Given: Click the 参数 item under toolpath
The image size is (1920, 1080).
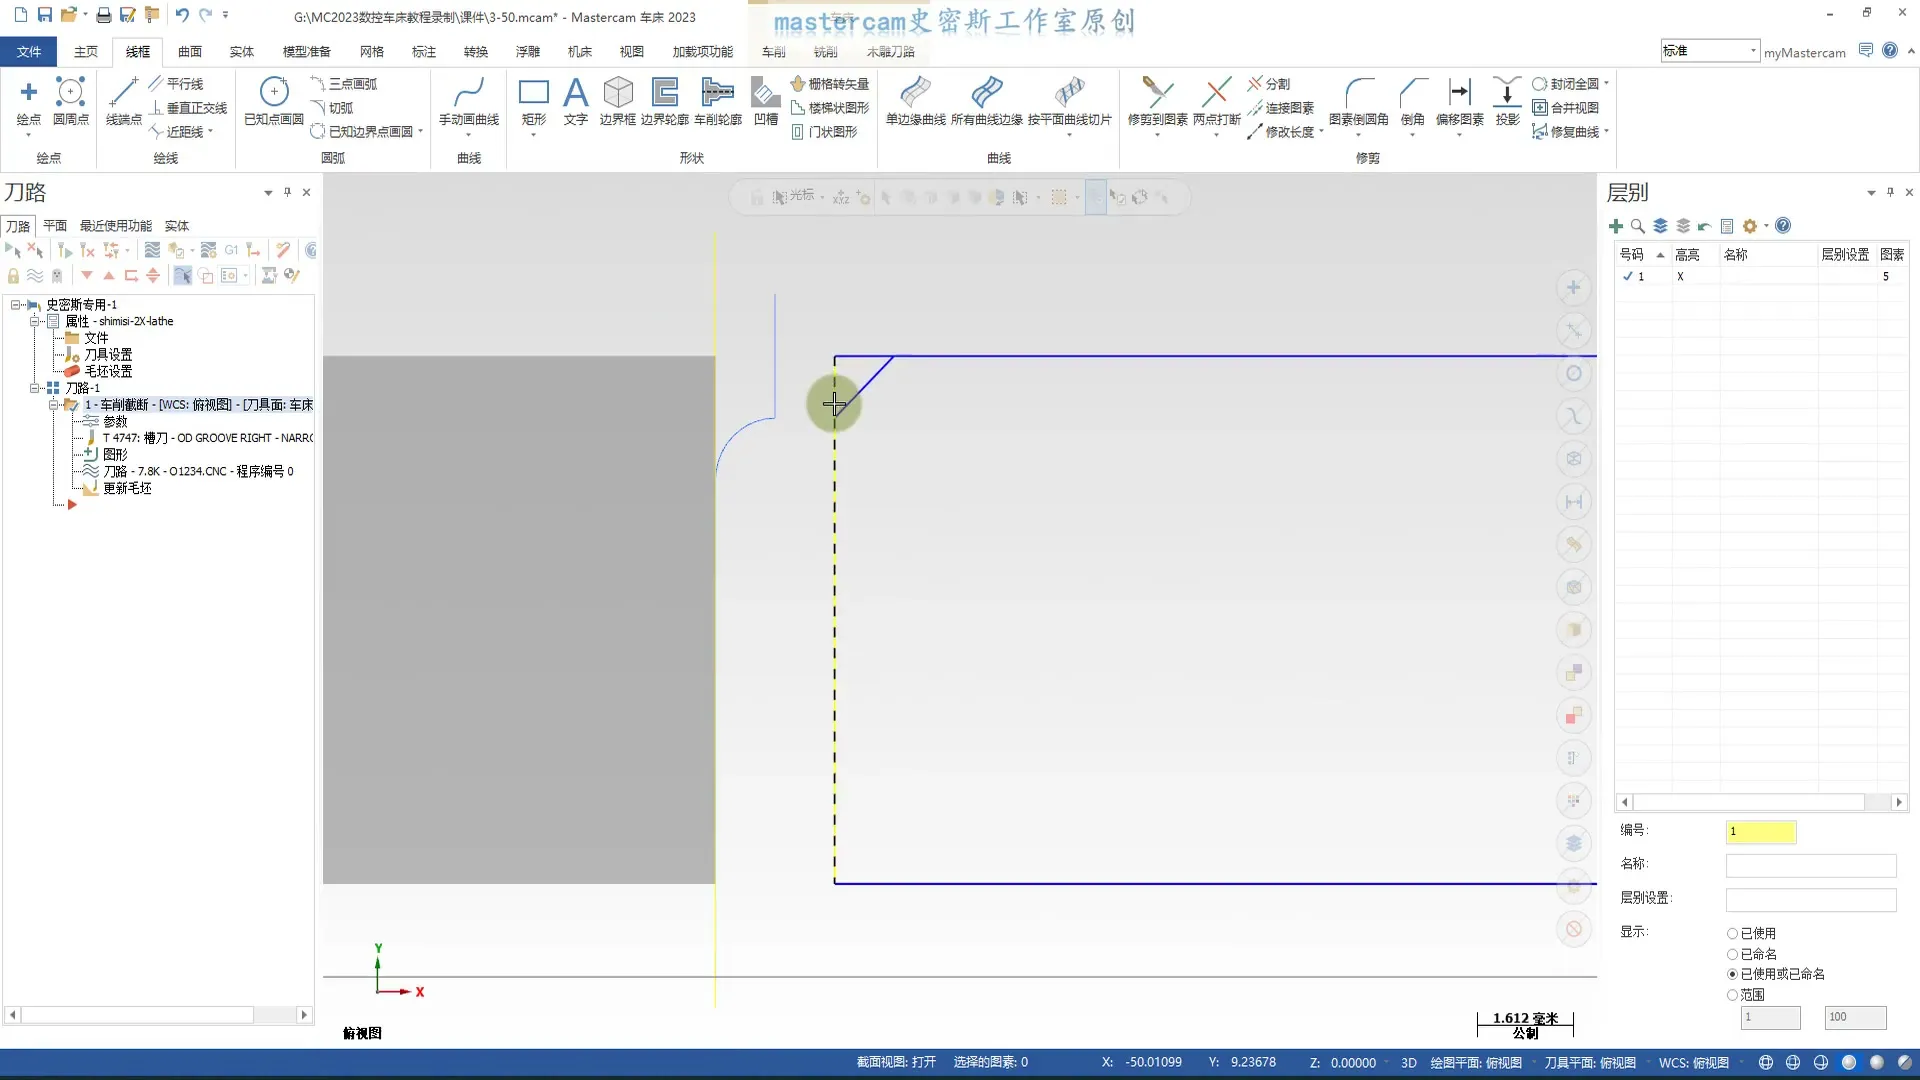Looking at the screenshot, I should pyautogui.click(x=115, y=421).
